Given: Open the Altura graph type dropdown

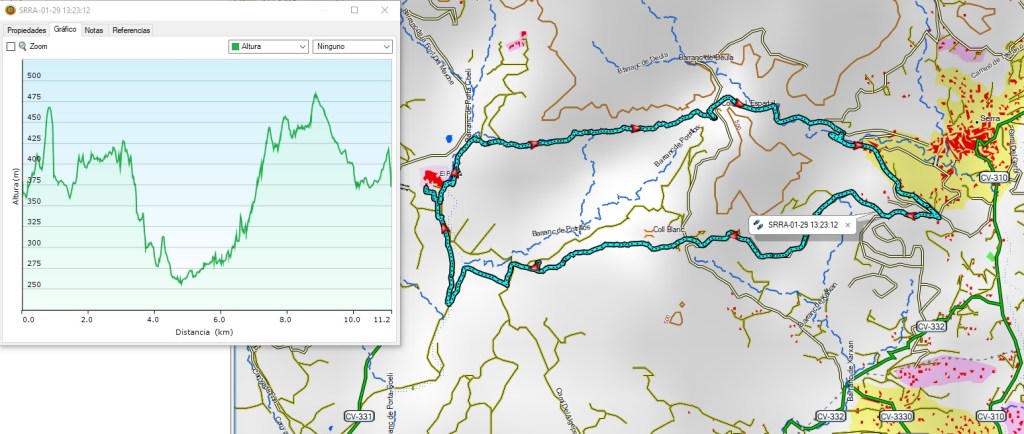Looking at the screenshot, I should point(268,46).
